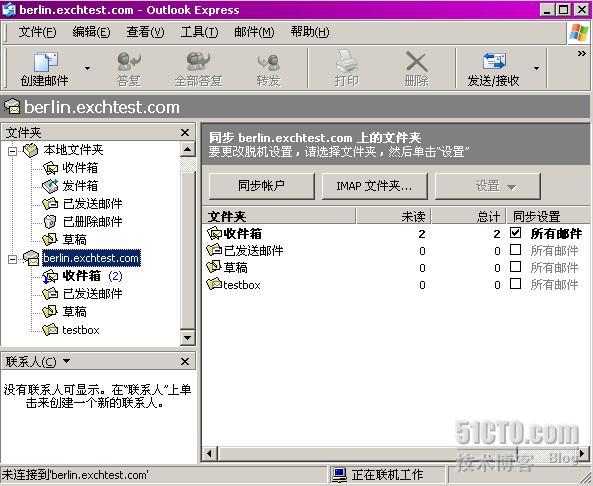Viewport: 593px width, 486px height.
Task: Click horizontal scrollbar left arrow in sync list
Action: (210, 453)
